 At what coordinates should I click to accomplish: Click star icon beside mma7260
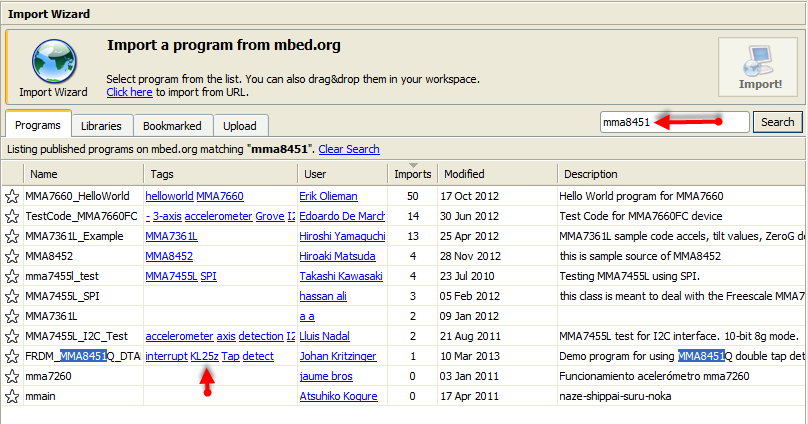[12, 376]
